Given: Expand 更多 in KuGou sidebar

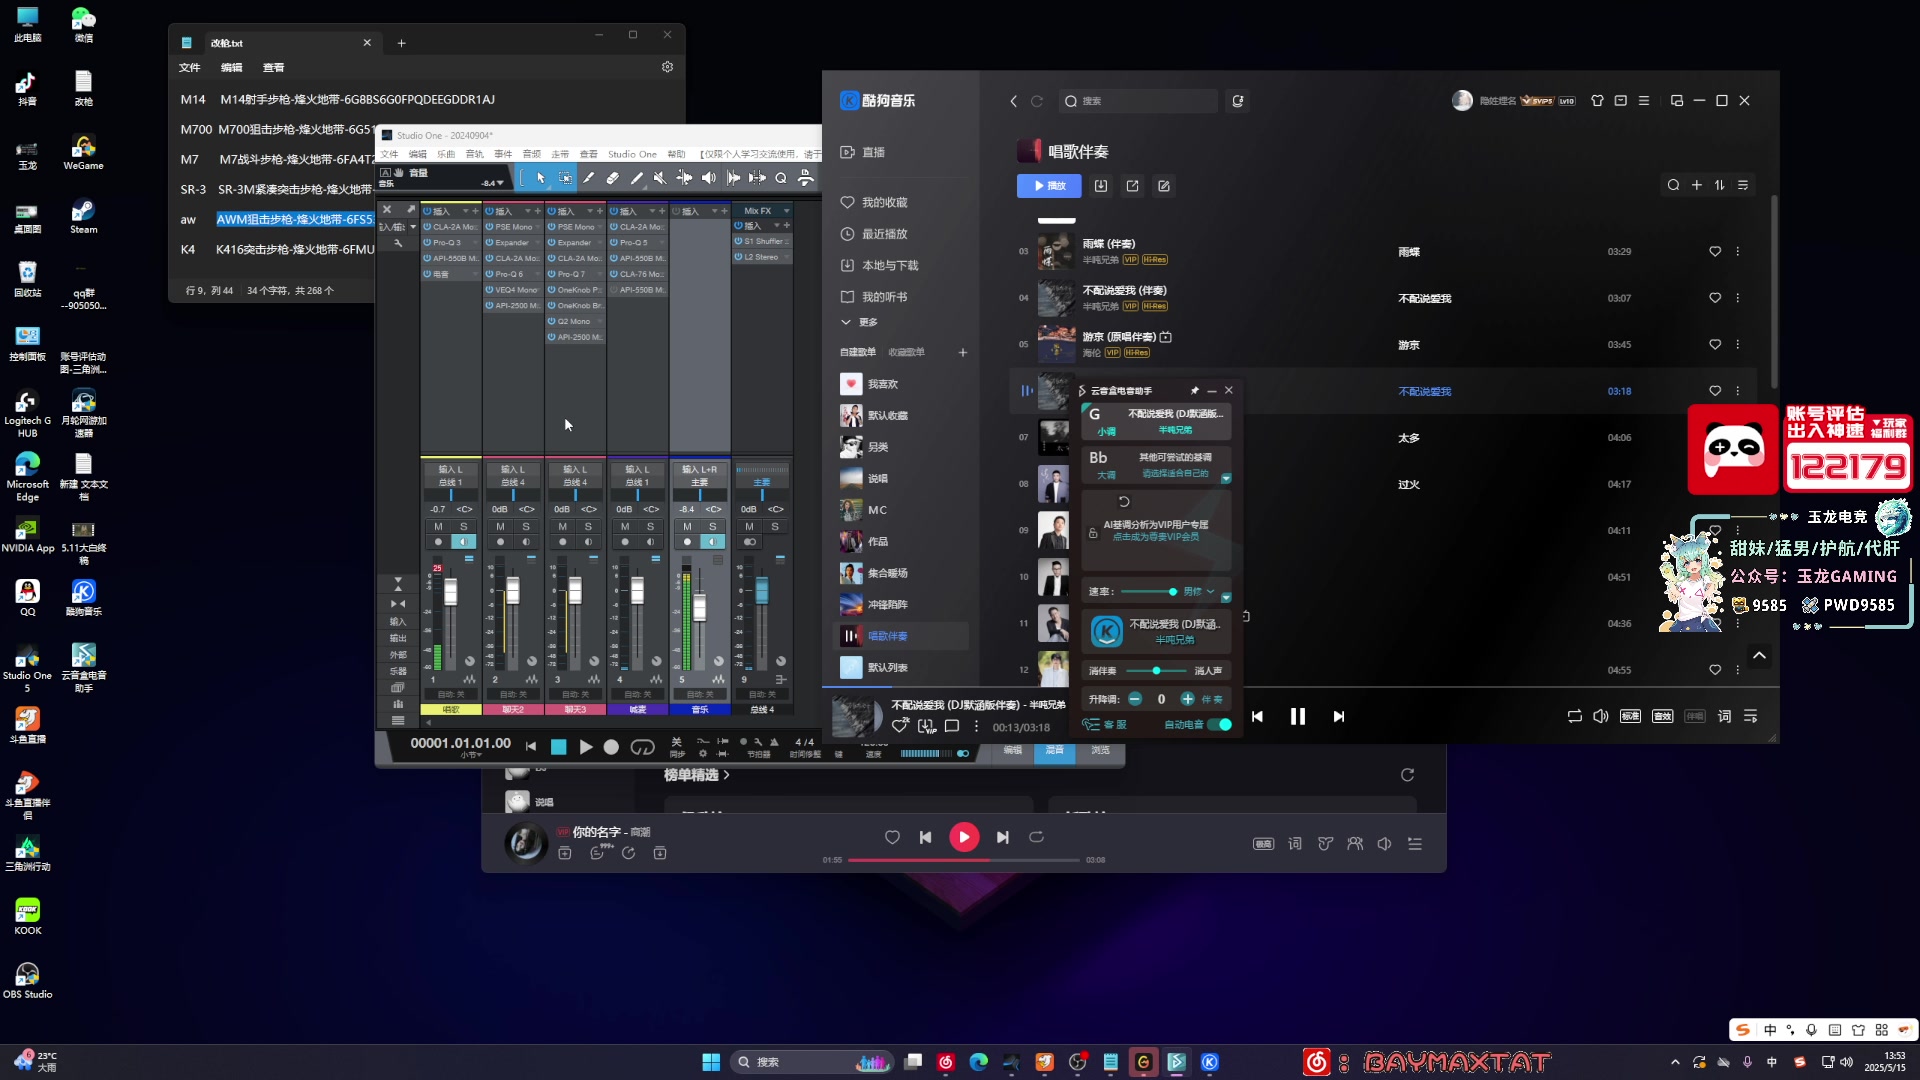Looking at the screenshot, I should 860,322.
